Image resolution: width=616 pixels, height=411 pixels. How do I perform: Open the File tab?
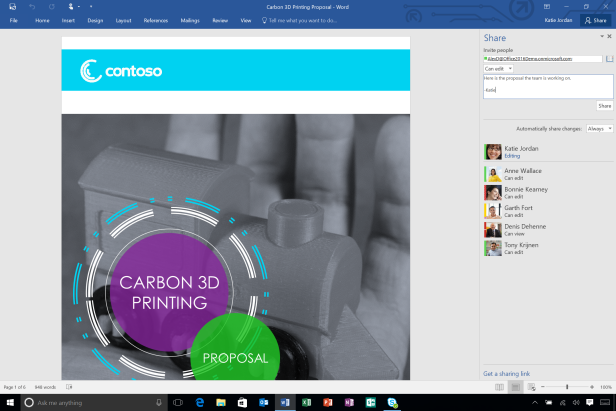click(x=14, y=20)
